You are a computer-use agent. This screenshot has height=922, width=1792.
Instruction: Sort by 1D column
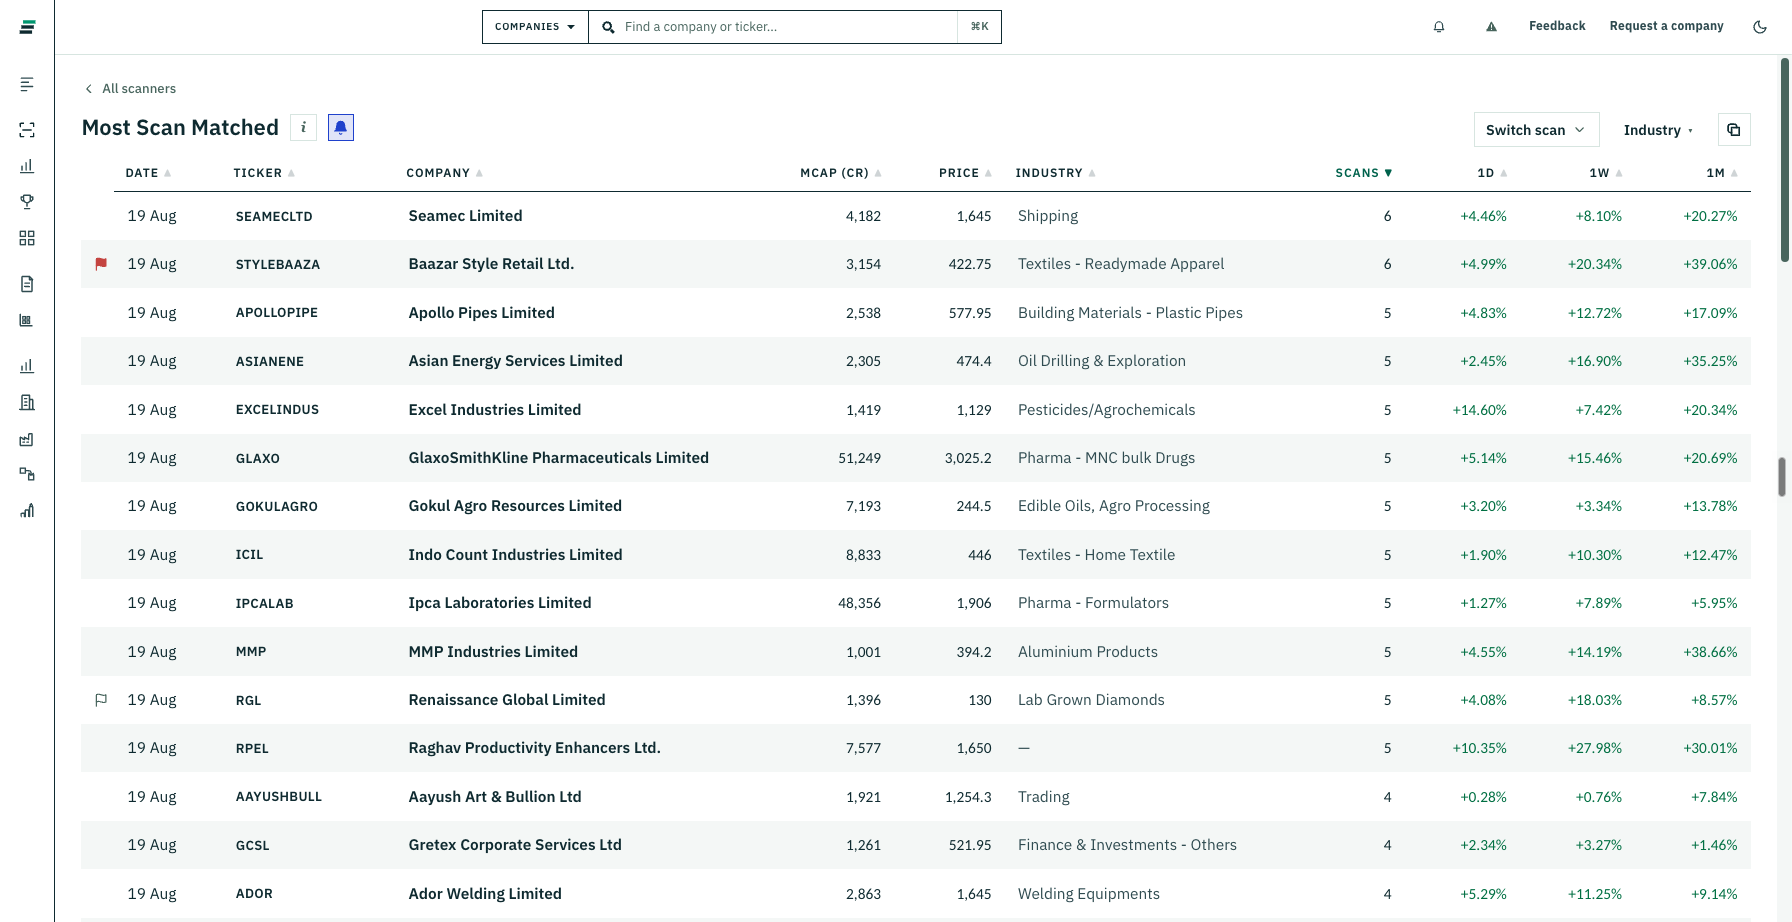click(x=1492, y=173)
